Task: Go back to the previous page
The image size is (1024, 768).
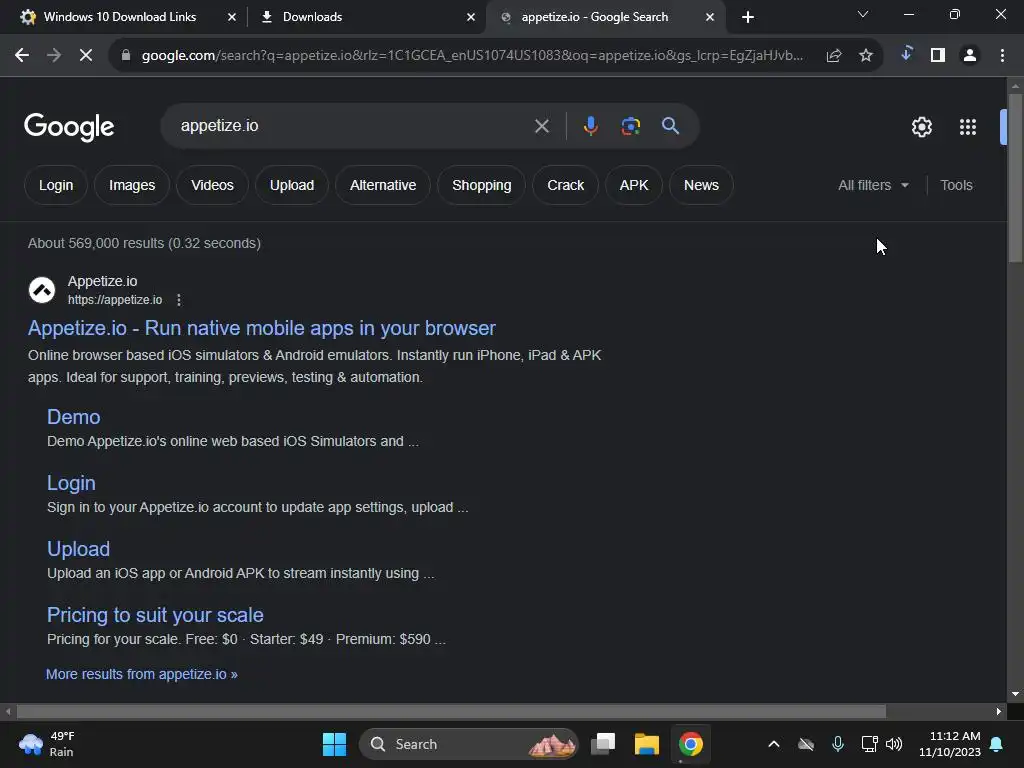Action: [22, 56]
